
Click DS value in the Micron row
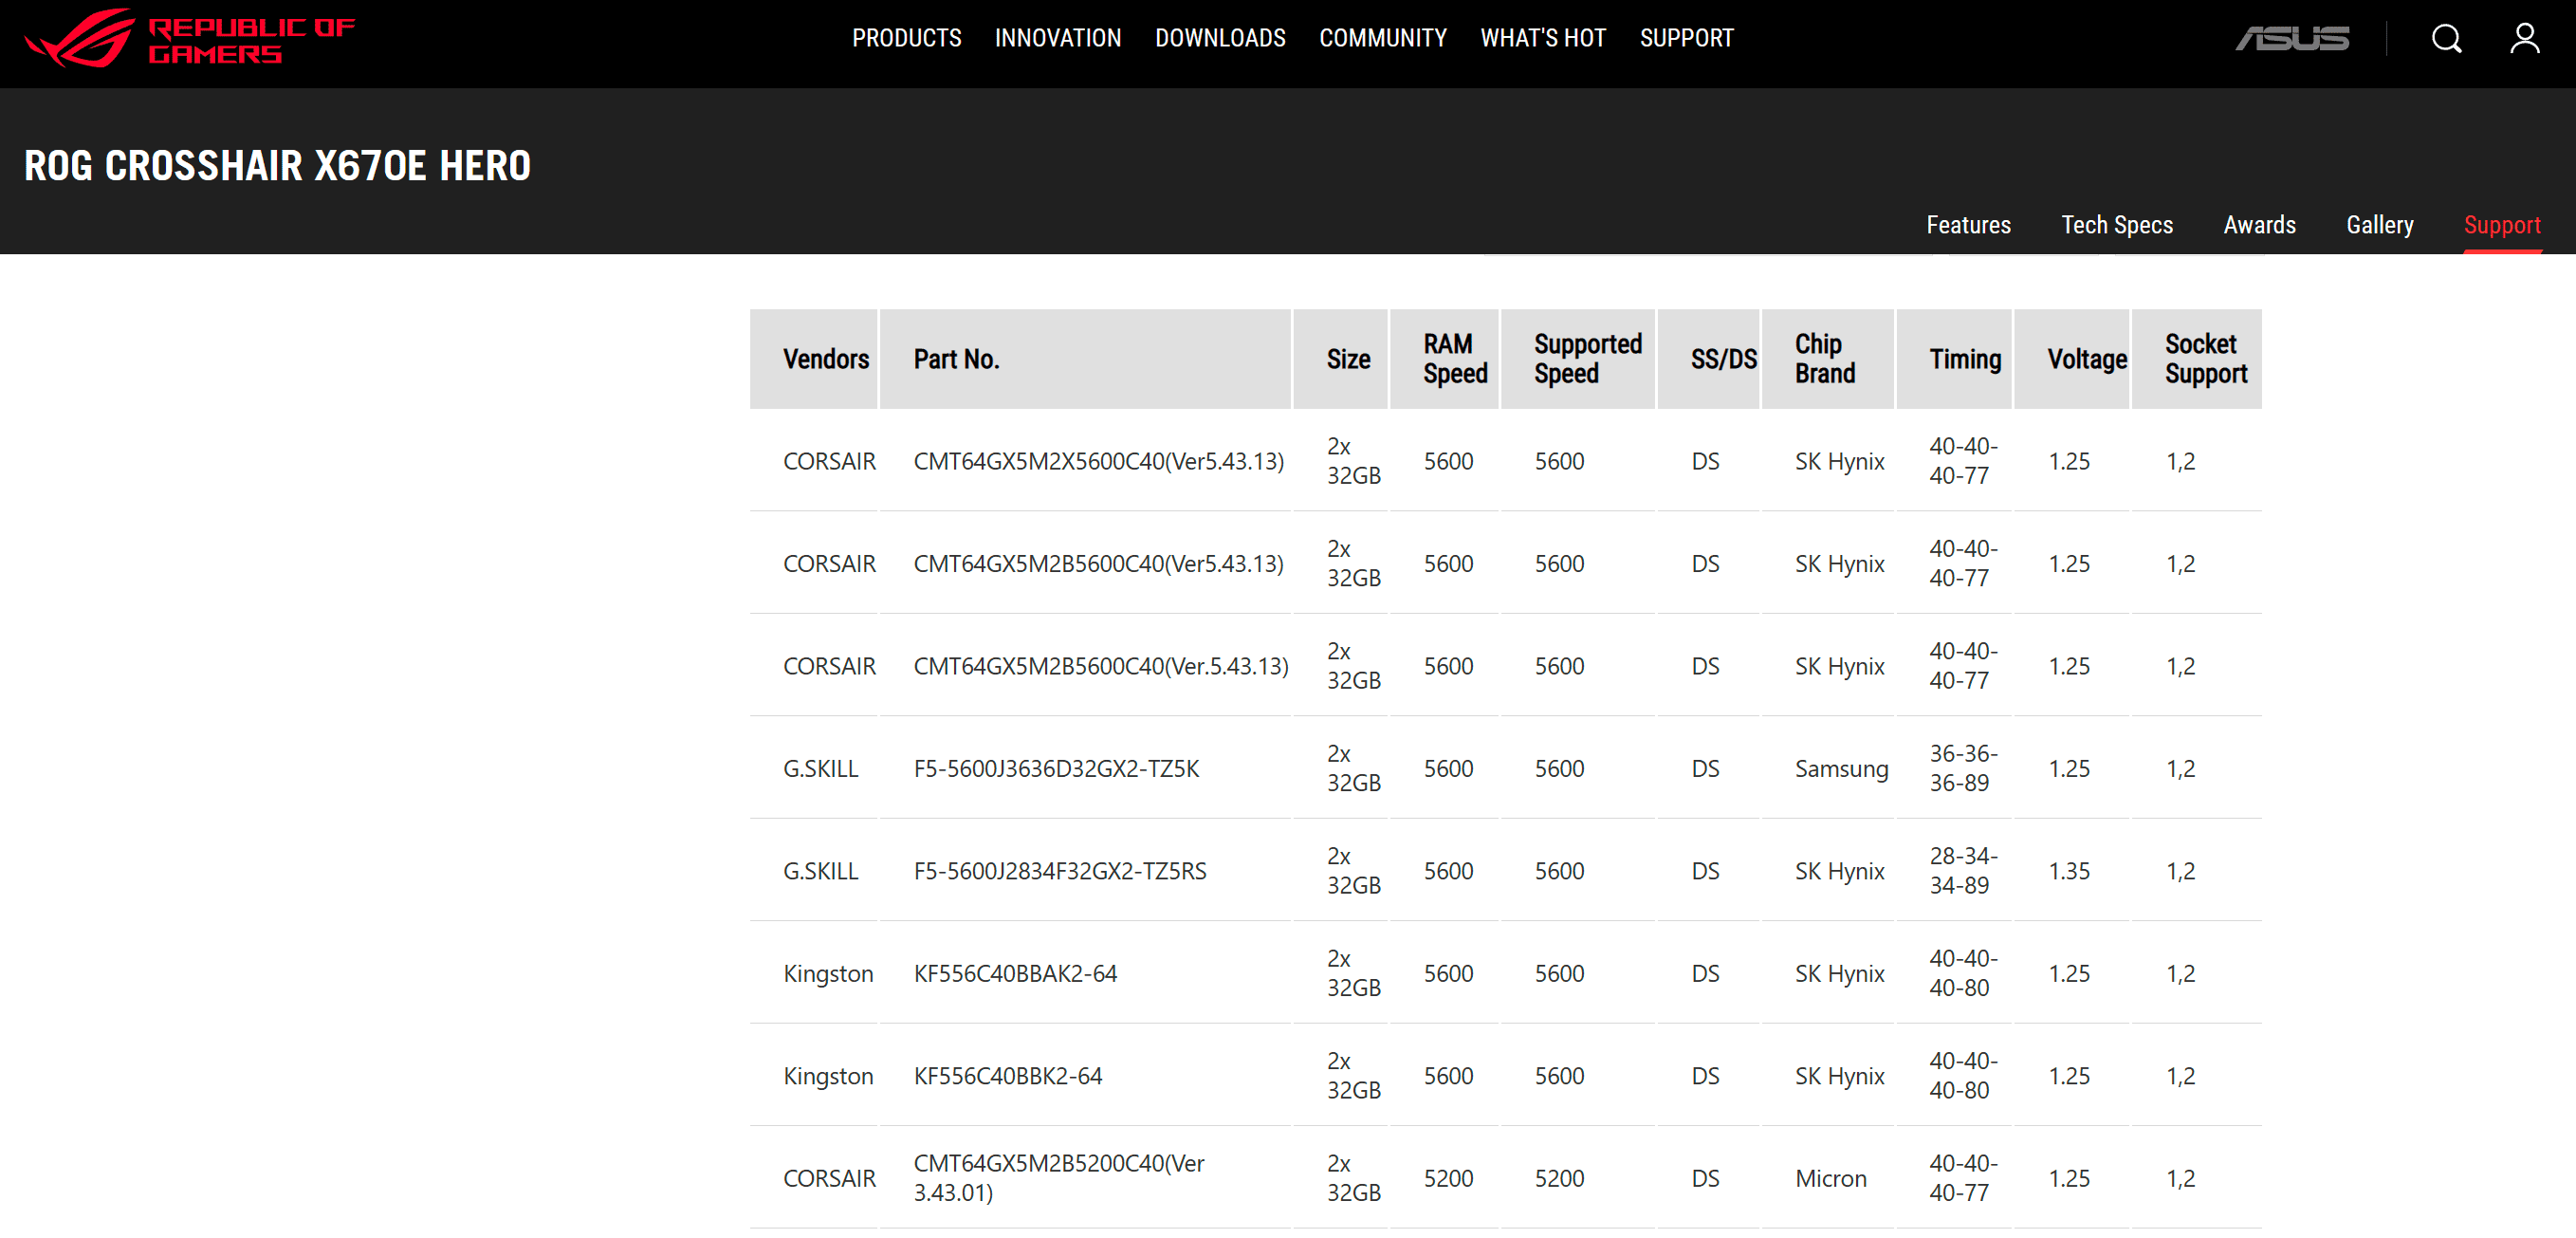click(1705, 1179)
